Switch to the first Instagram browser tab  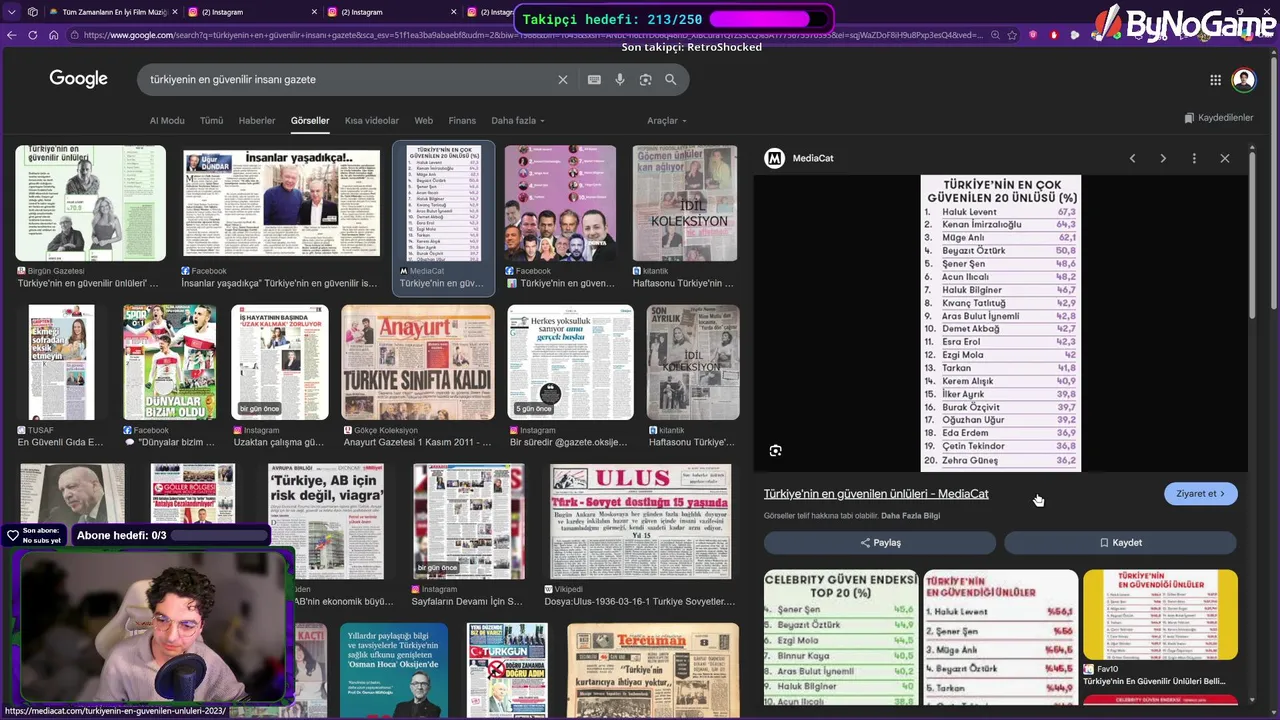(250, 12)
